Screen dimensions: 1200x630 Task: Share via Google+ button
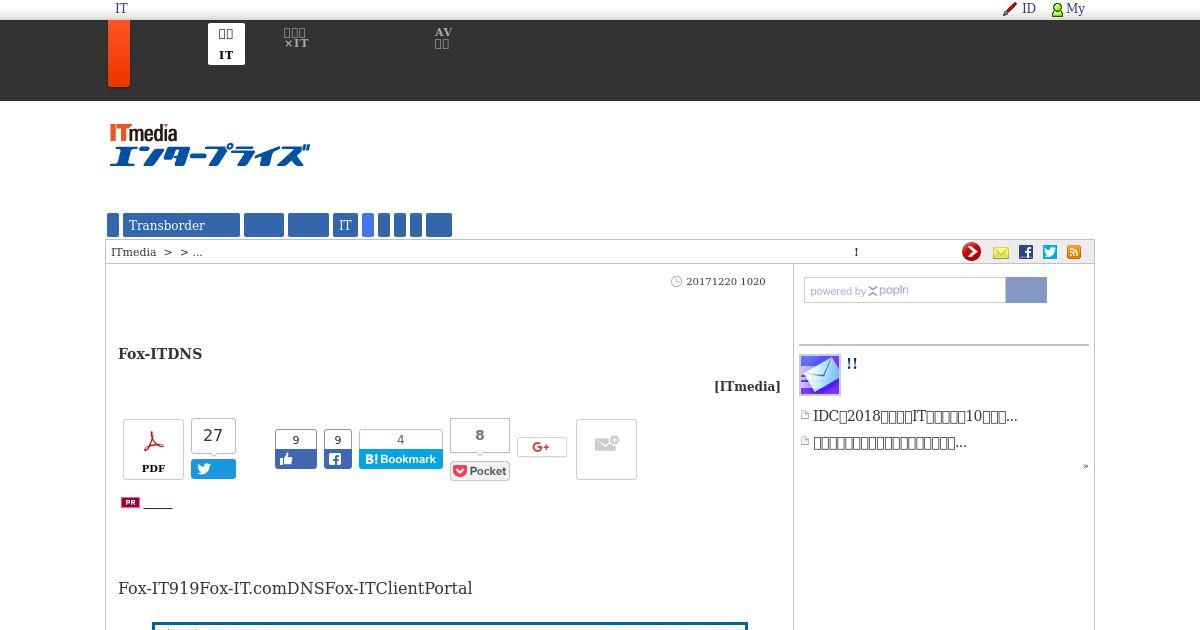[542, 447]
